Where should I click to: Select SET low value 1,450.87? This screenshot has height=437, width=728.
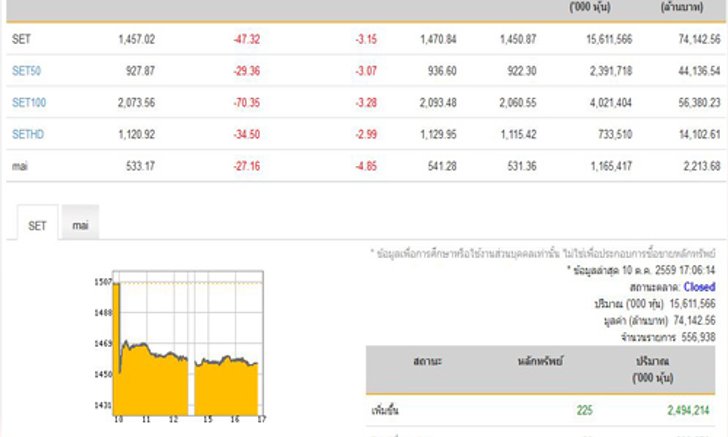518,39
